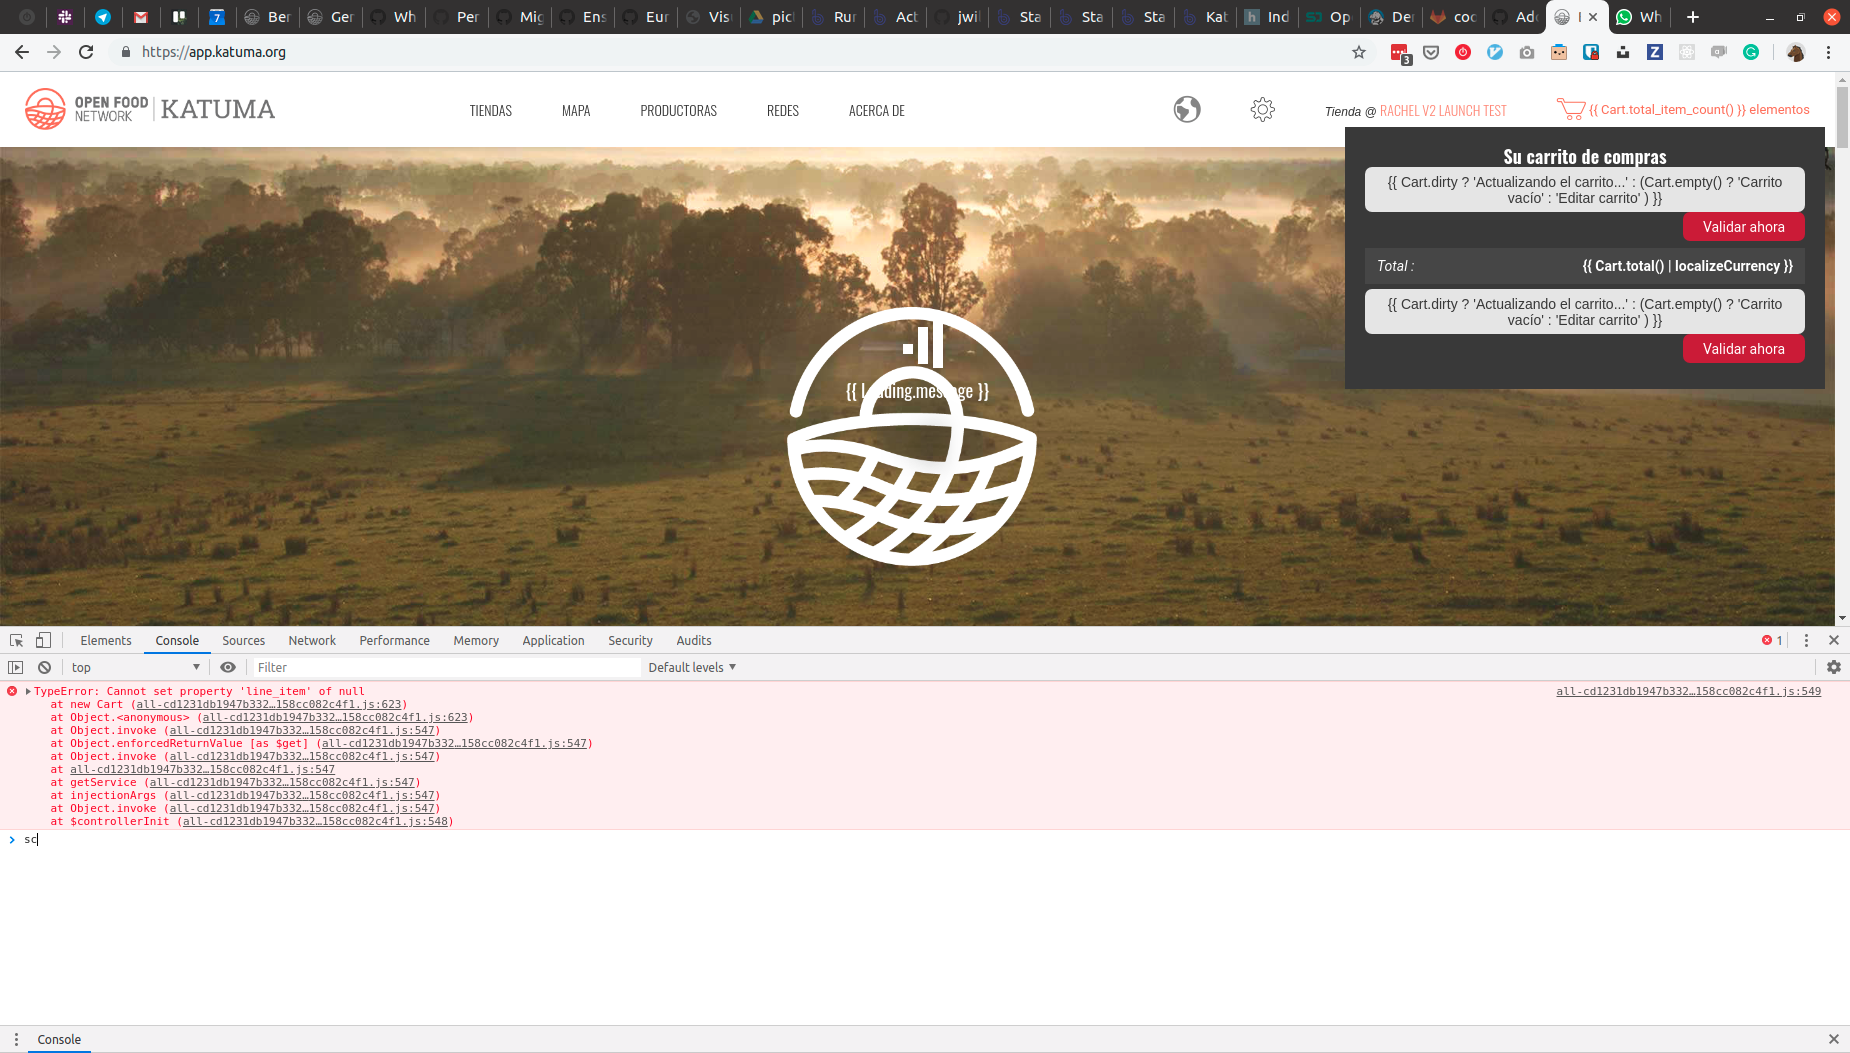Open the globe language selector
The width and height of the screenshot is (1850, 1053).
1187,109
